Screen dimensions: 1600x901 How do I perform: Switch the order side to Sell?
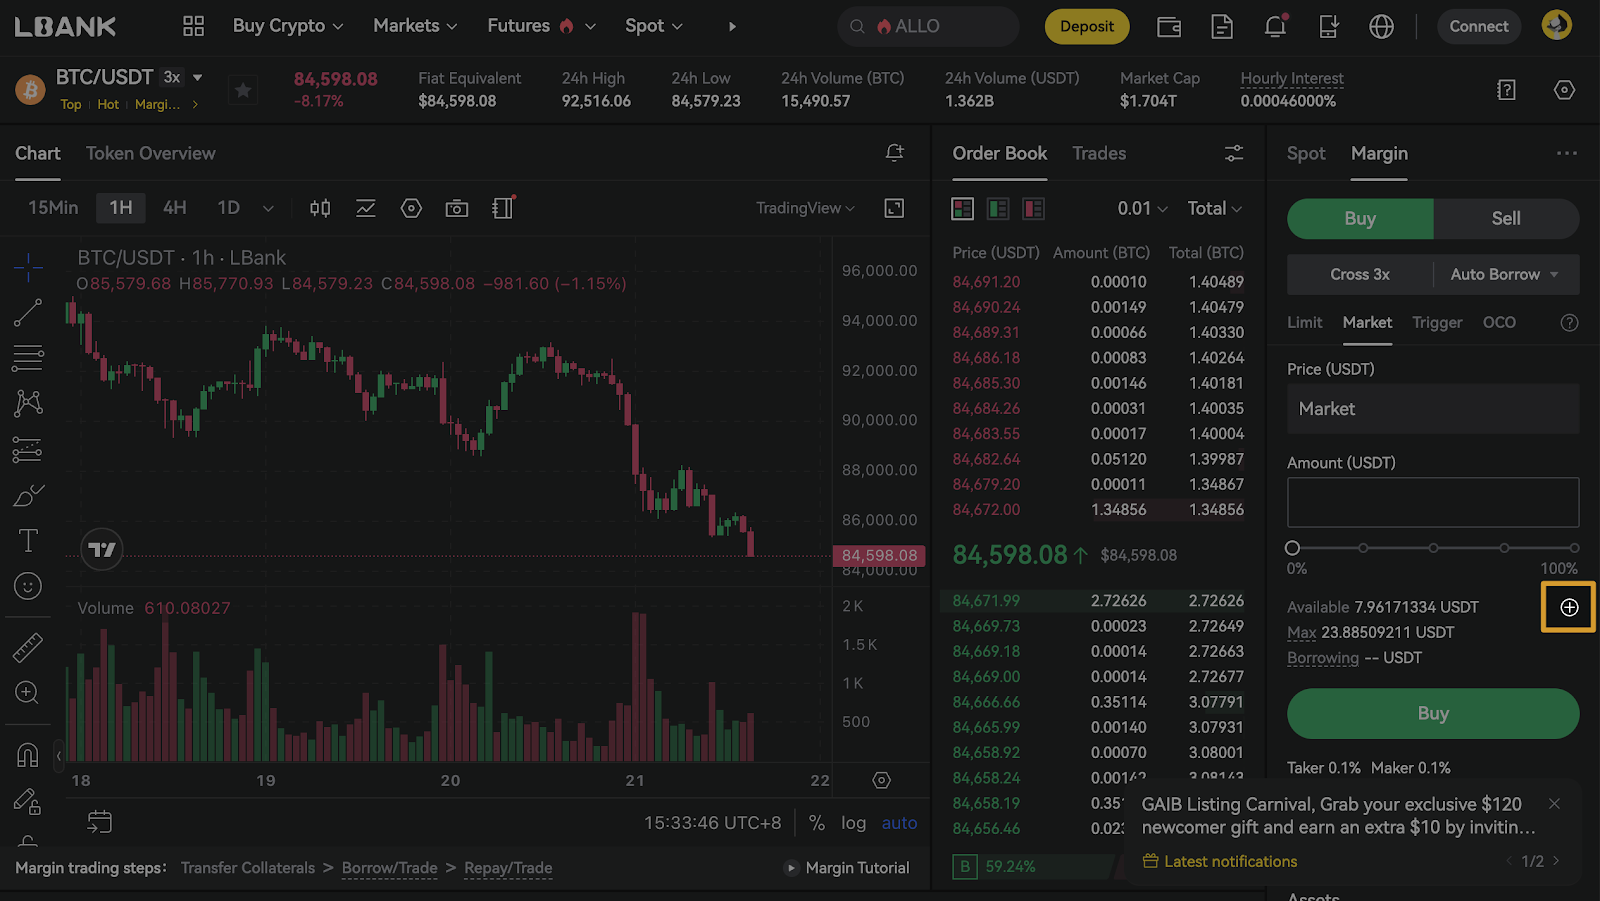(1505, 219)
